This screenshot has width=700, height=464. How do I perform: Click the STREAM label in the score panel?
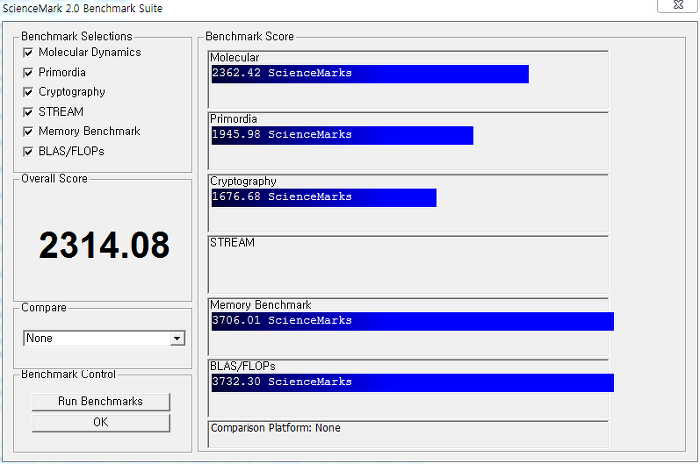pyautogui.click(x=232, y=242)
